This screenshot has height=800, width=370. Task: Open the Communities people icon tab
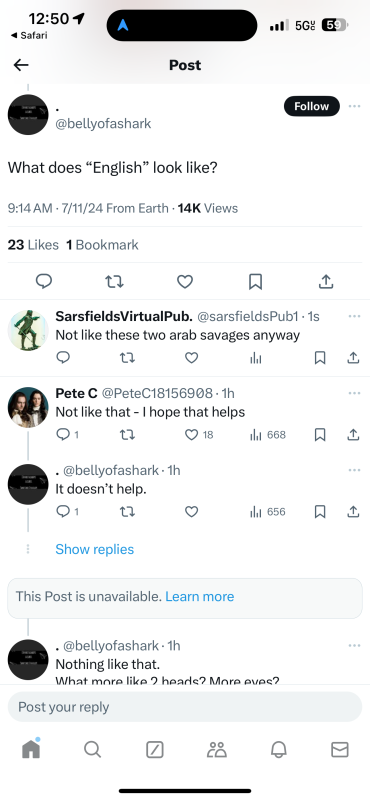tap(216, 749)
